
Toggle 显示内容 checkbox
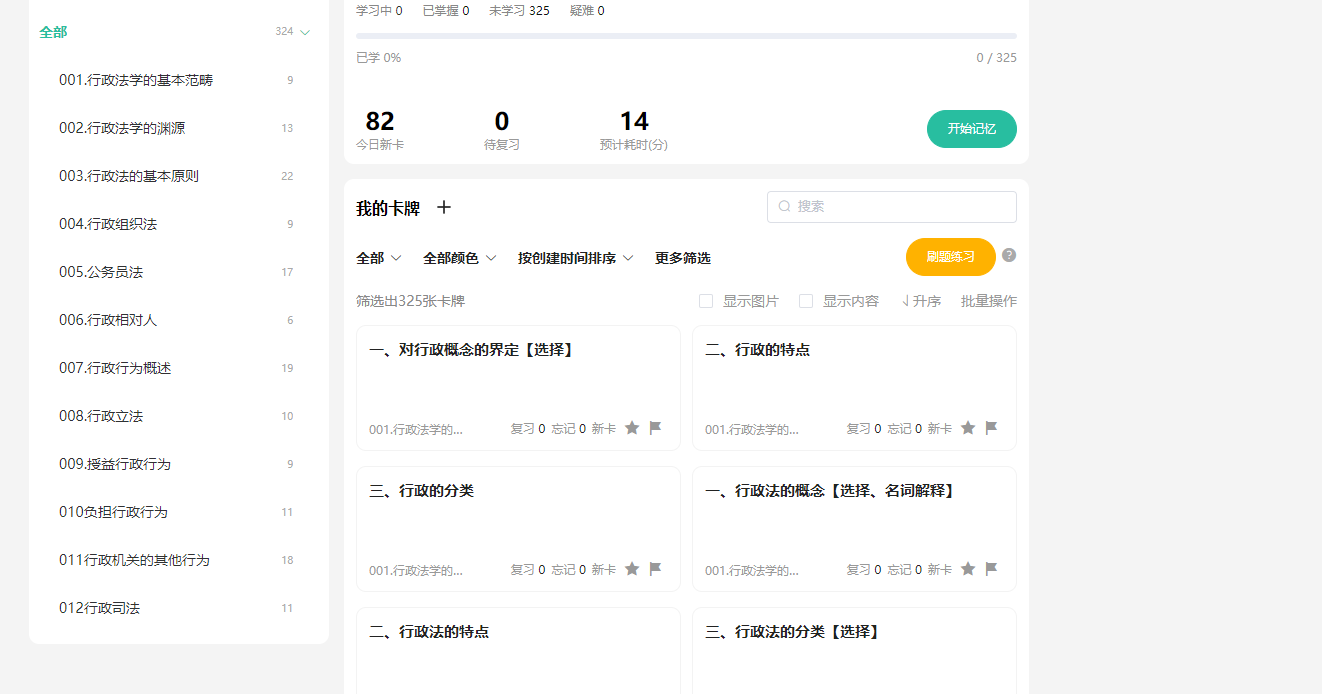[x=806, y=301]
